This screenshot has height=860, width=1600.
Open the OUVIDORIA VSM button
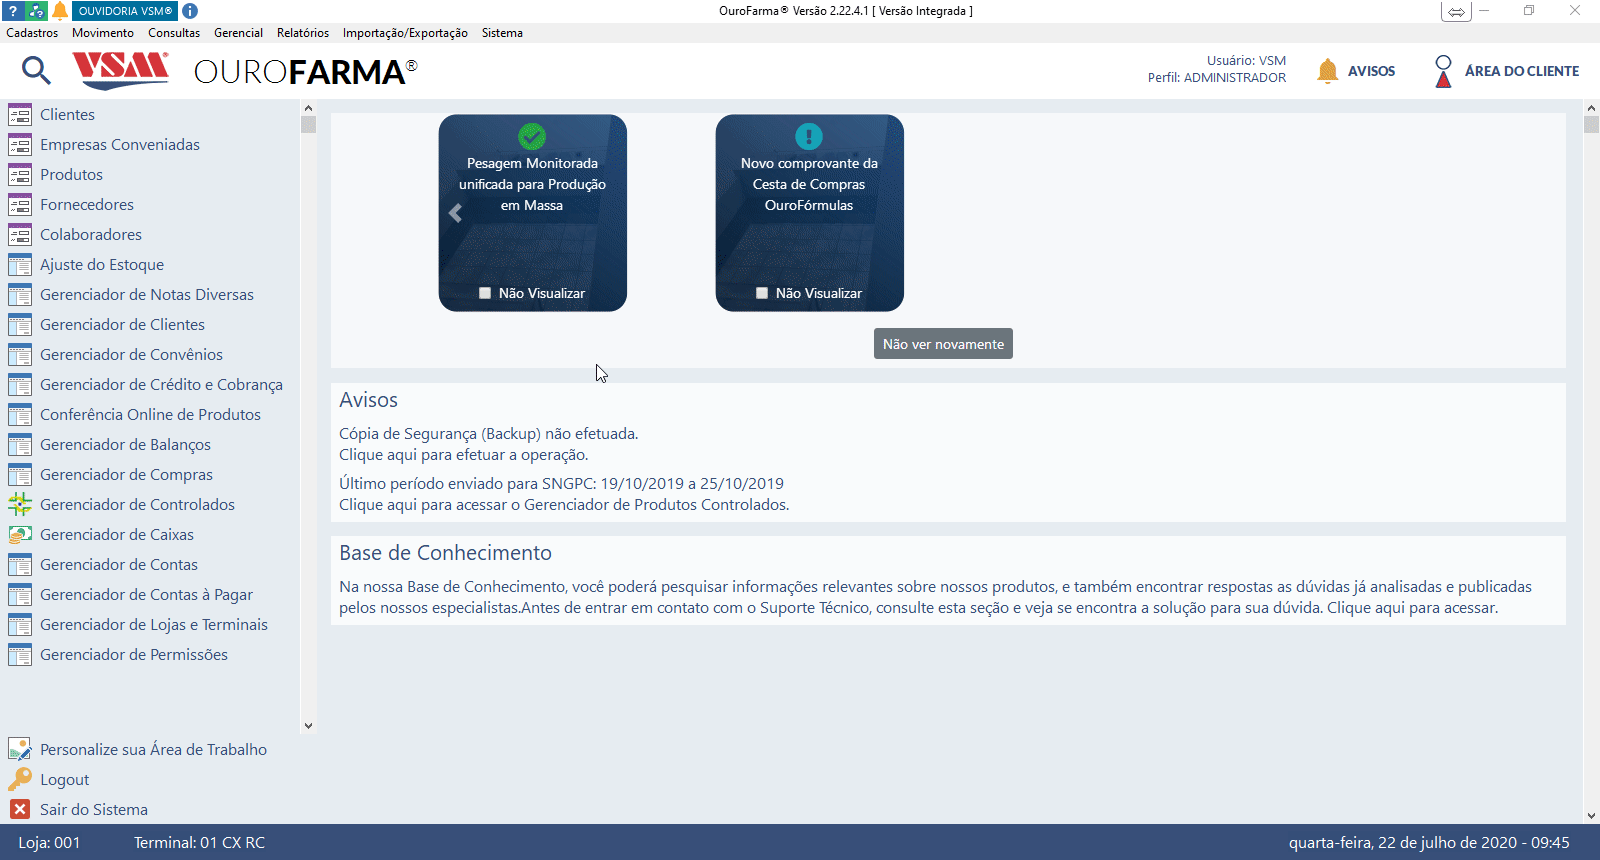coord(125,11)
